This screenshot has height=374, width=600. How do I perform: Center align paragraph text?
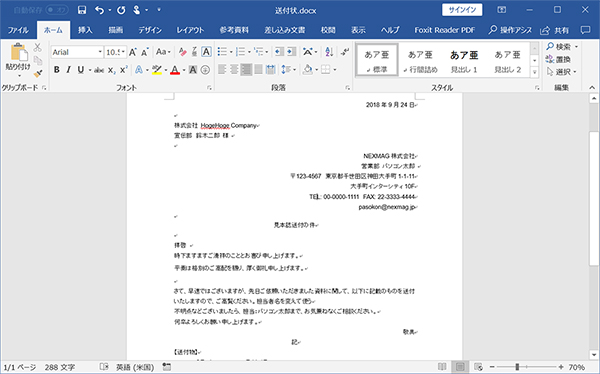(x=234, y=70)
